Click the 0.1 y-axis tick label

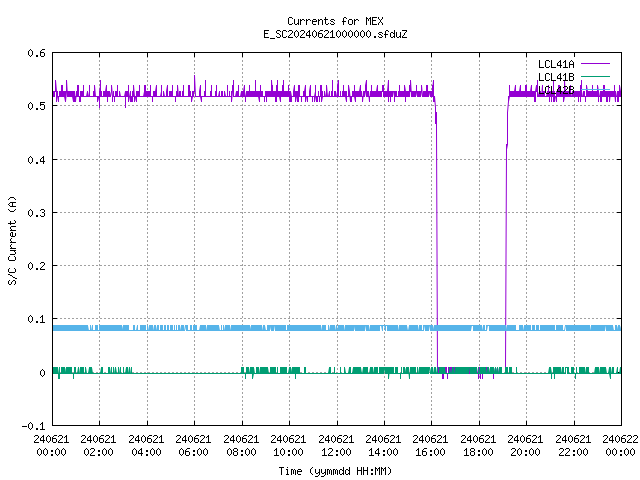(36, 319)
